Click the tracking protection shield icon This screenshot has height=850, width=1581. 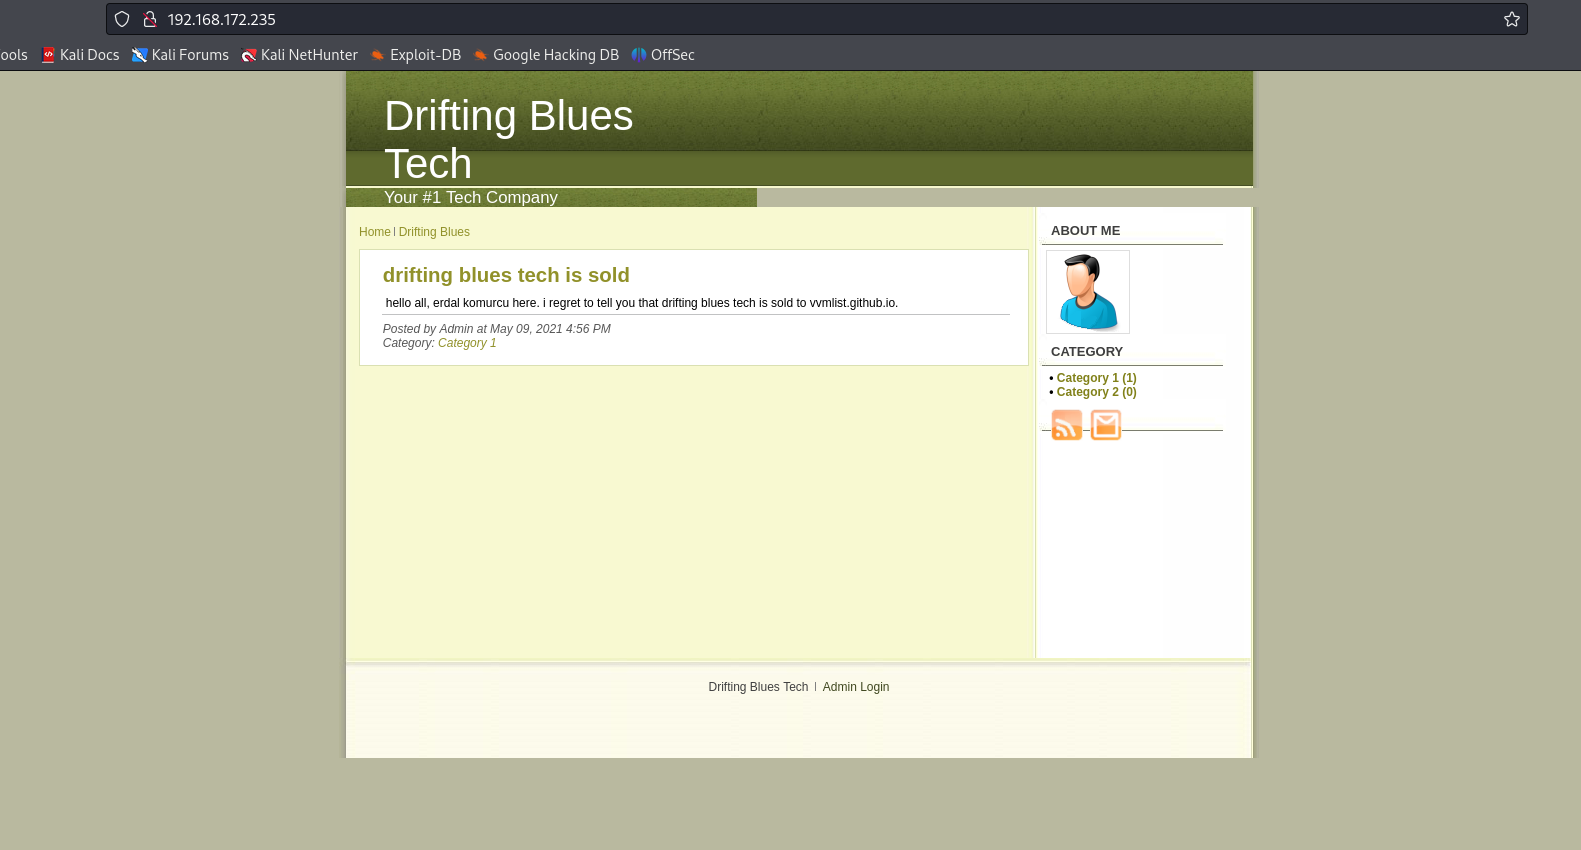pyautogui.click(x=122, y=19)
